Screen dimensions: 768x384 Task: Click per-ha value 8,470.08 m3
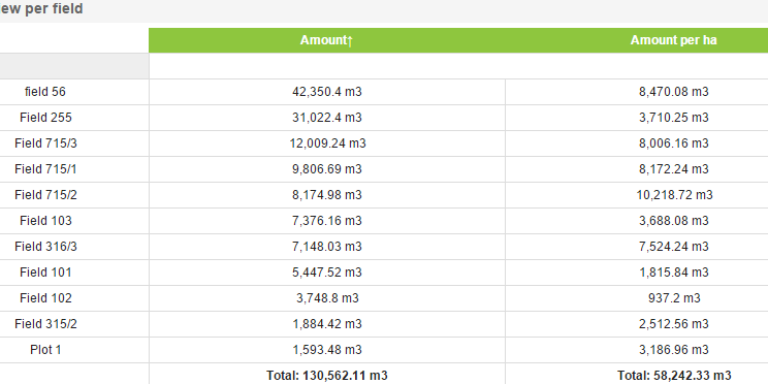[674, 92]
